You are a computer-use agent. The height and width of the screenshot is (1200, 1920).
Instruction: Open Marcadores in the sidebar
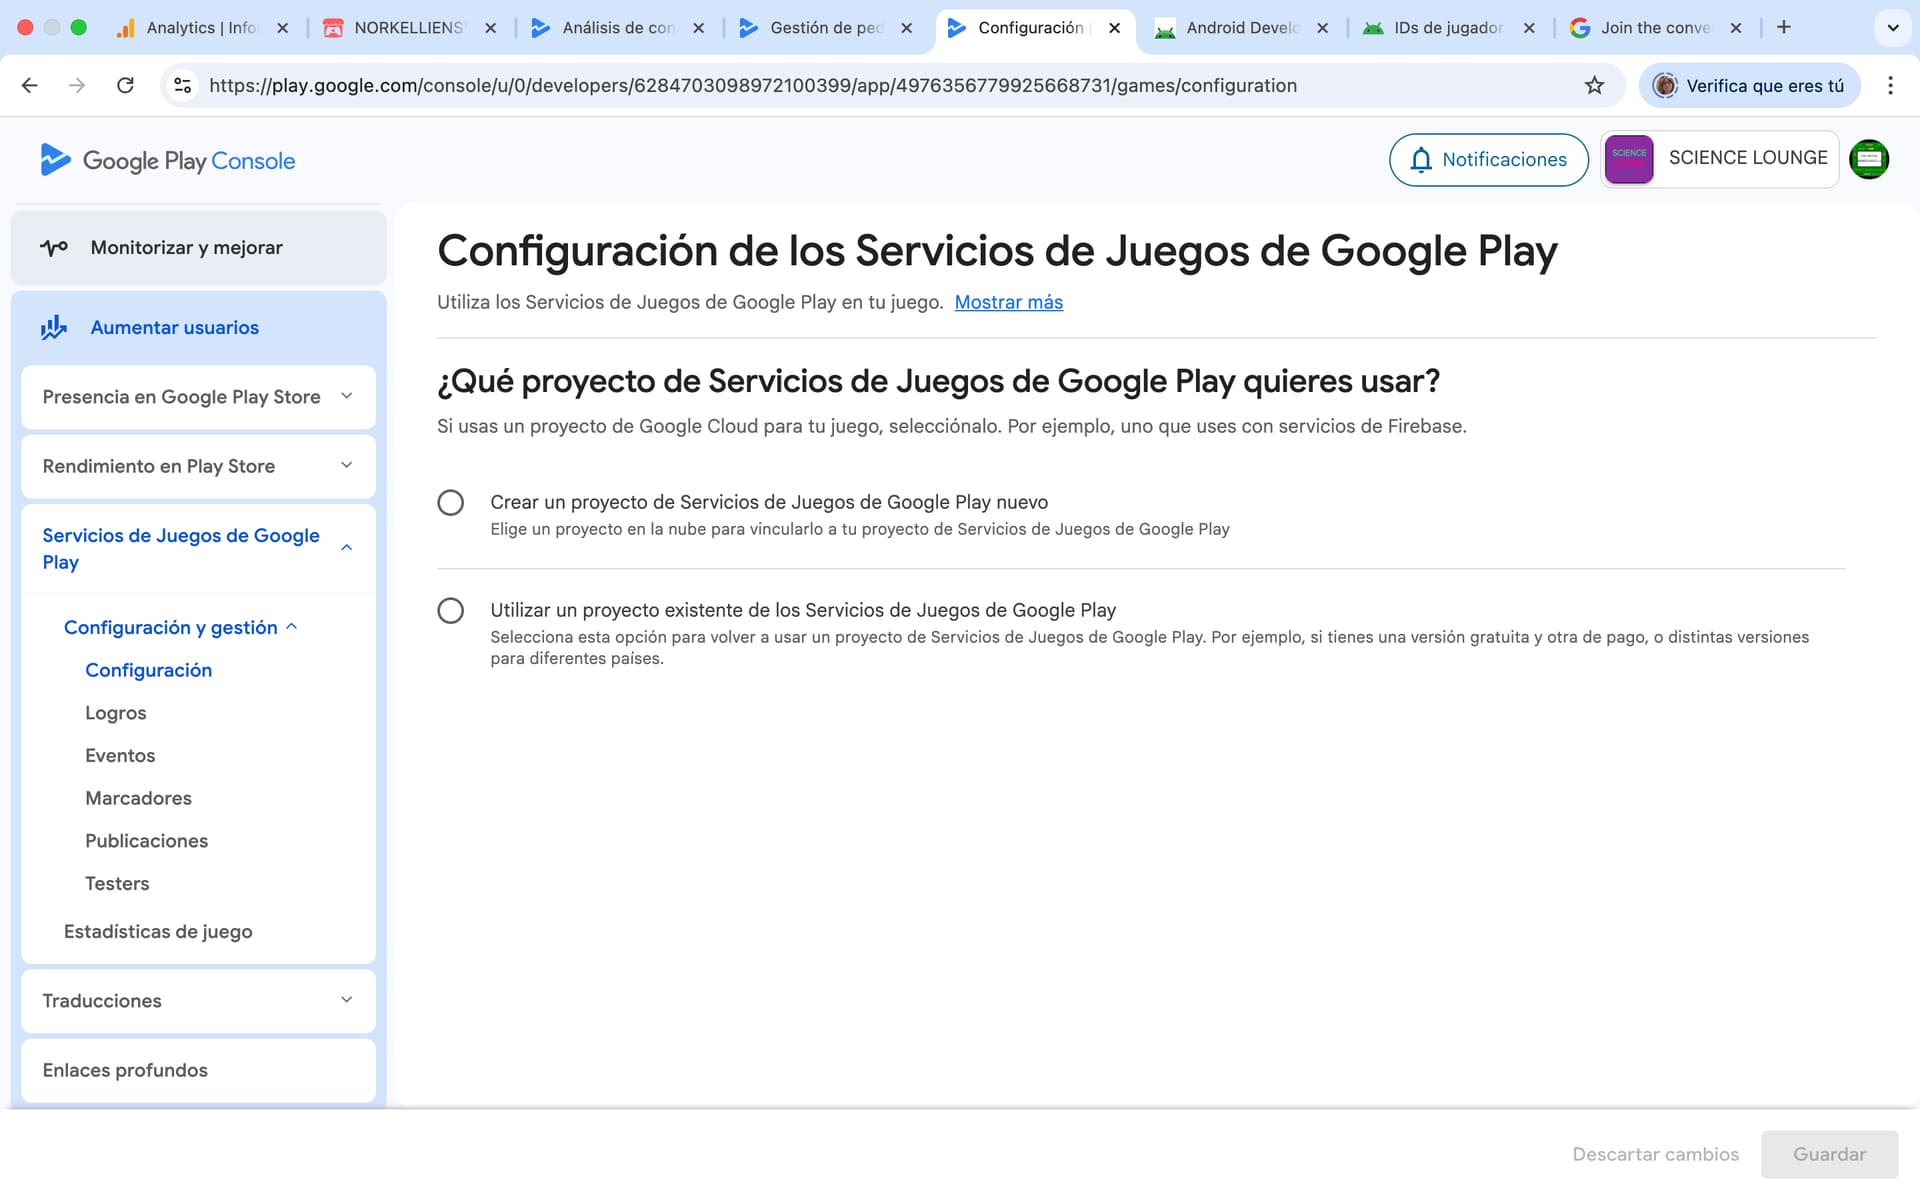coord(138,798)
